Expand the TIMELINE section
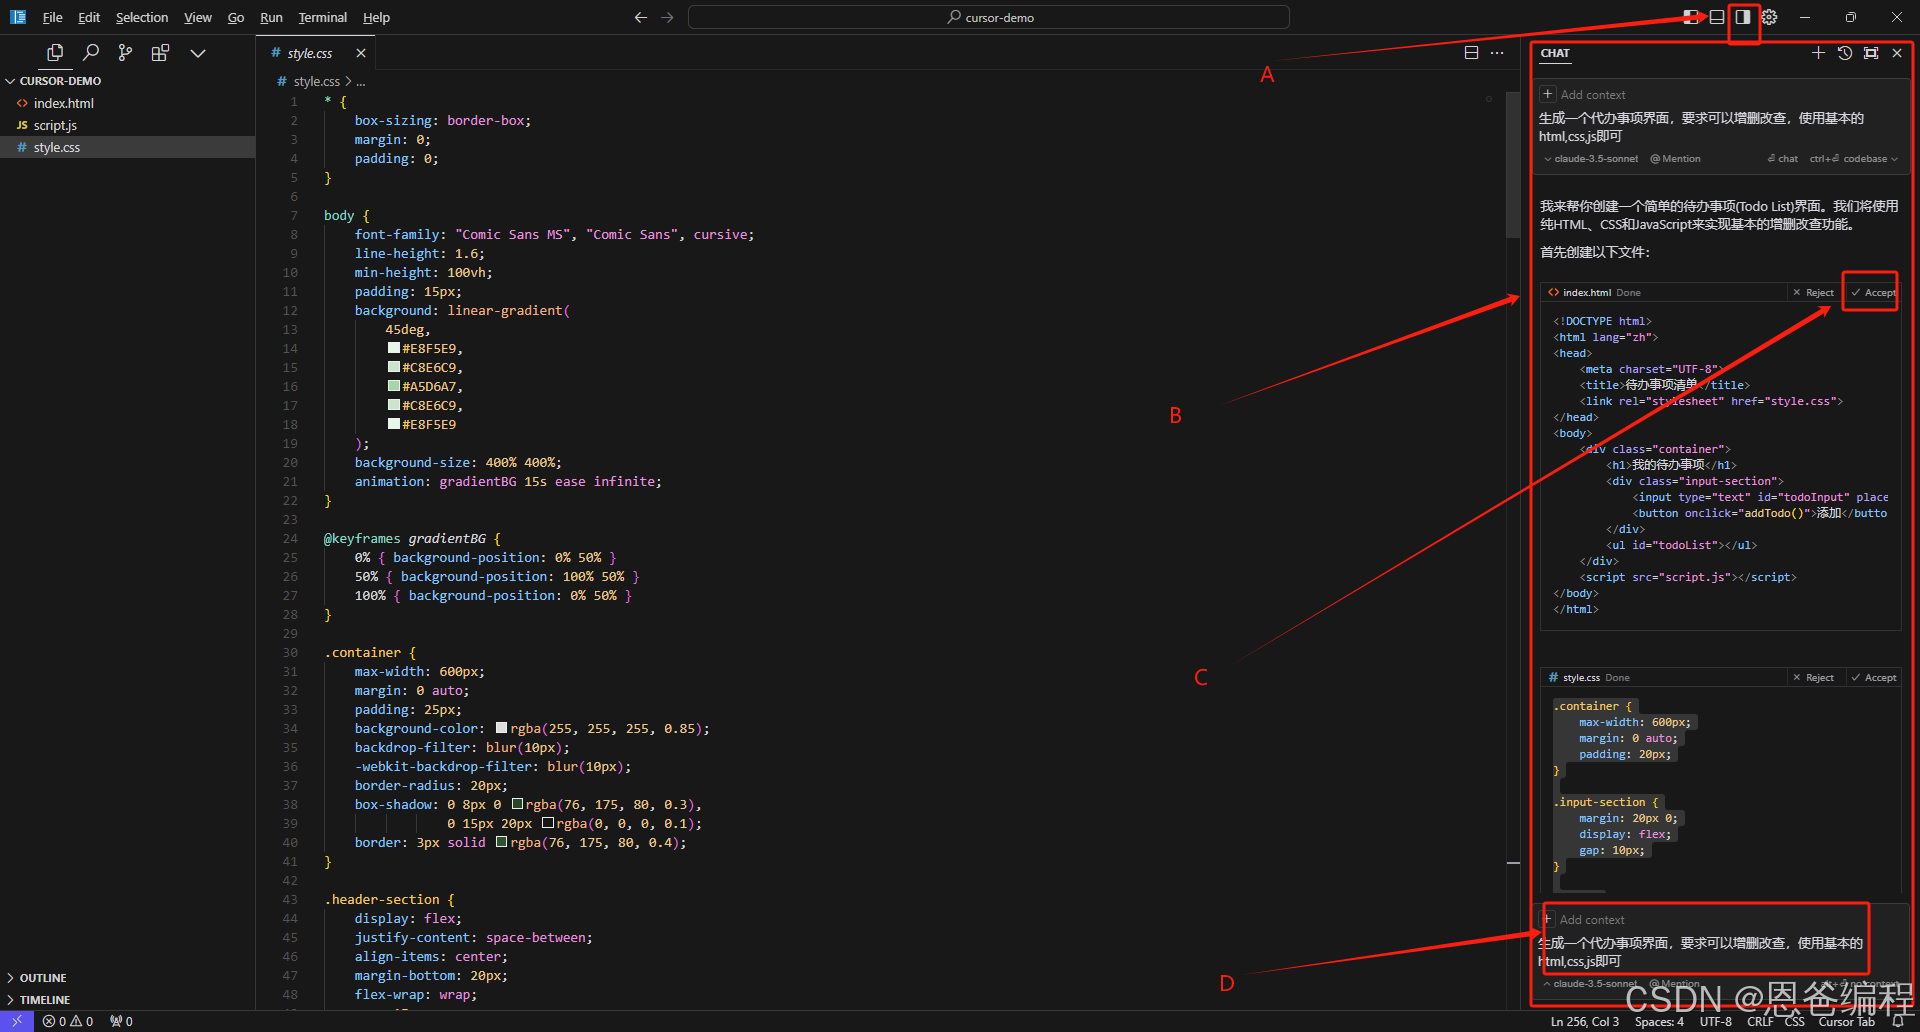1920x1032 pixels. coord(45,1000)
